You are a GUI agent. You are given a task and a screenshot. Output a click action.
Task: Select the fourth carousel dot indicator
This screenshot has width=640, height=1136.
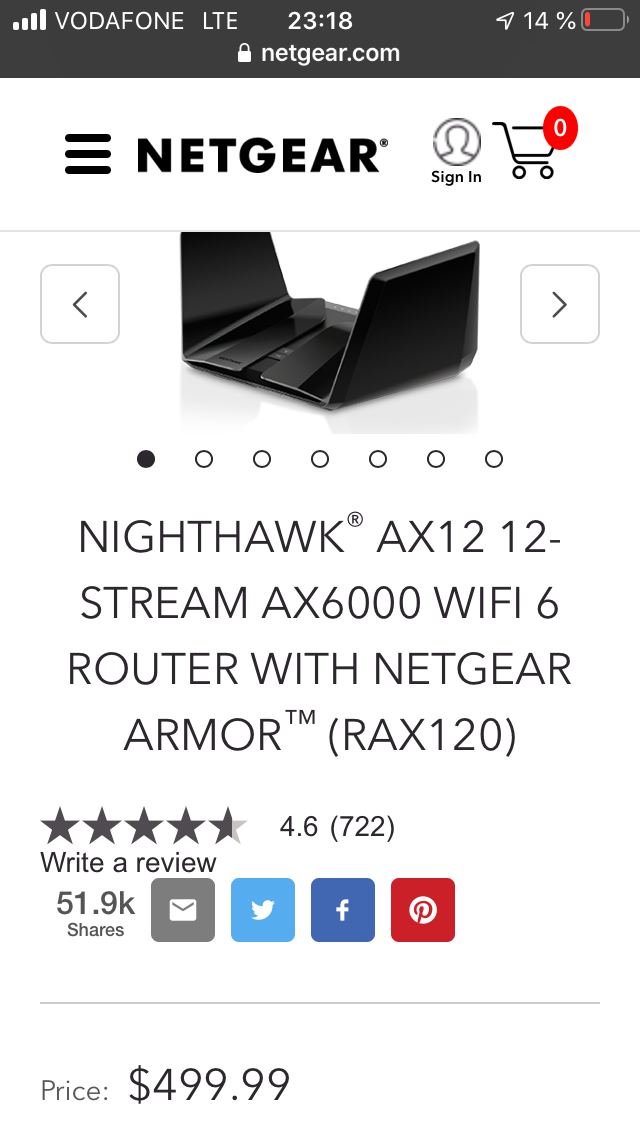click(320, 459)
